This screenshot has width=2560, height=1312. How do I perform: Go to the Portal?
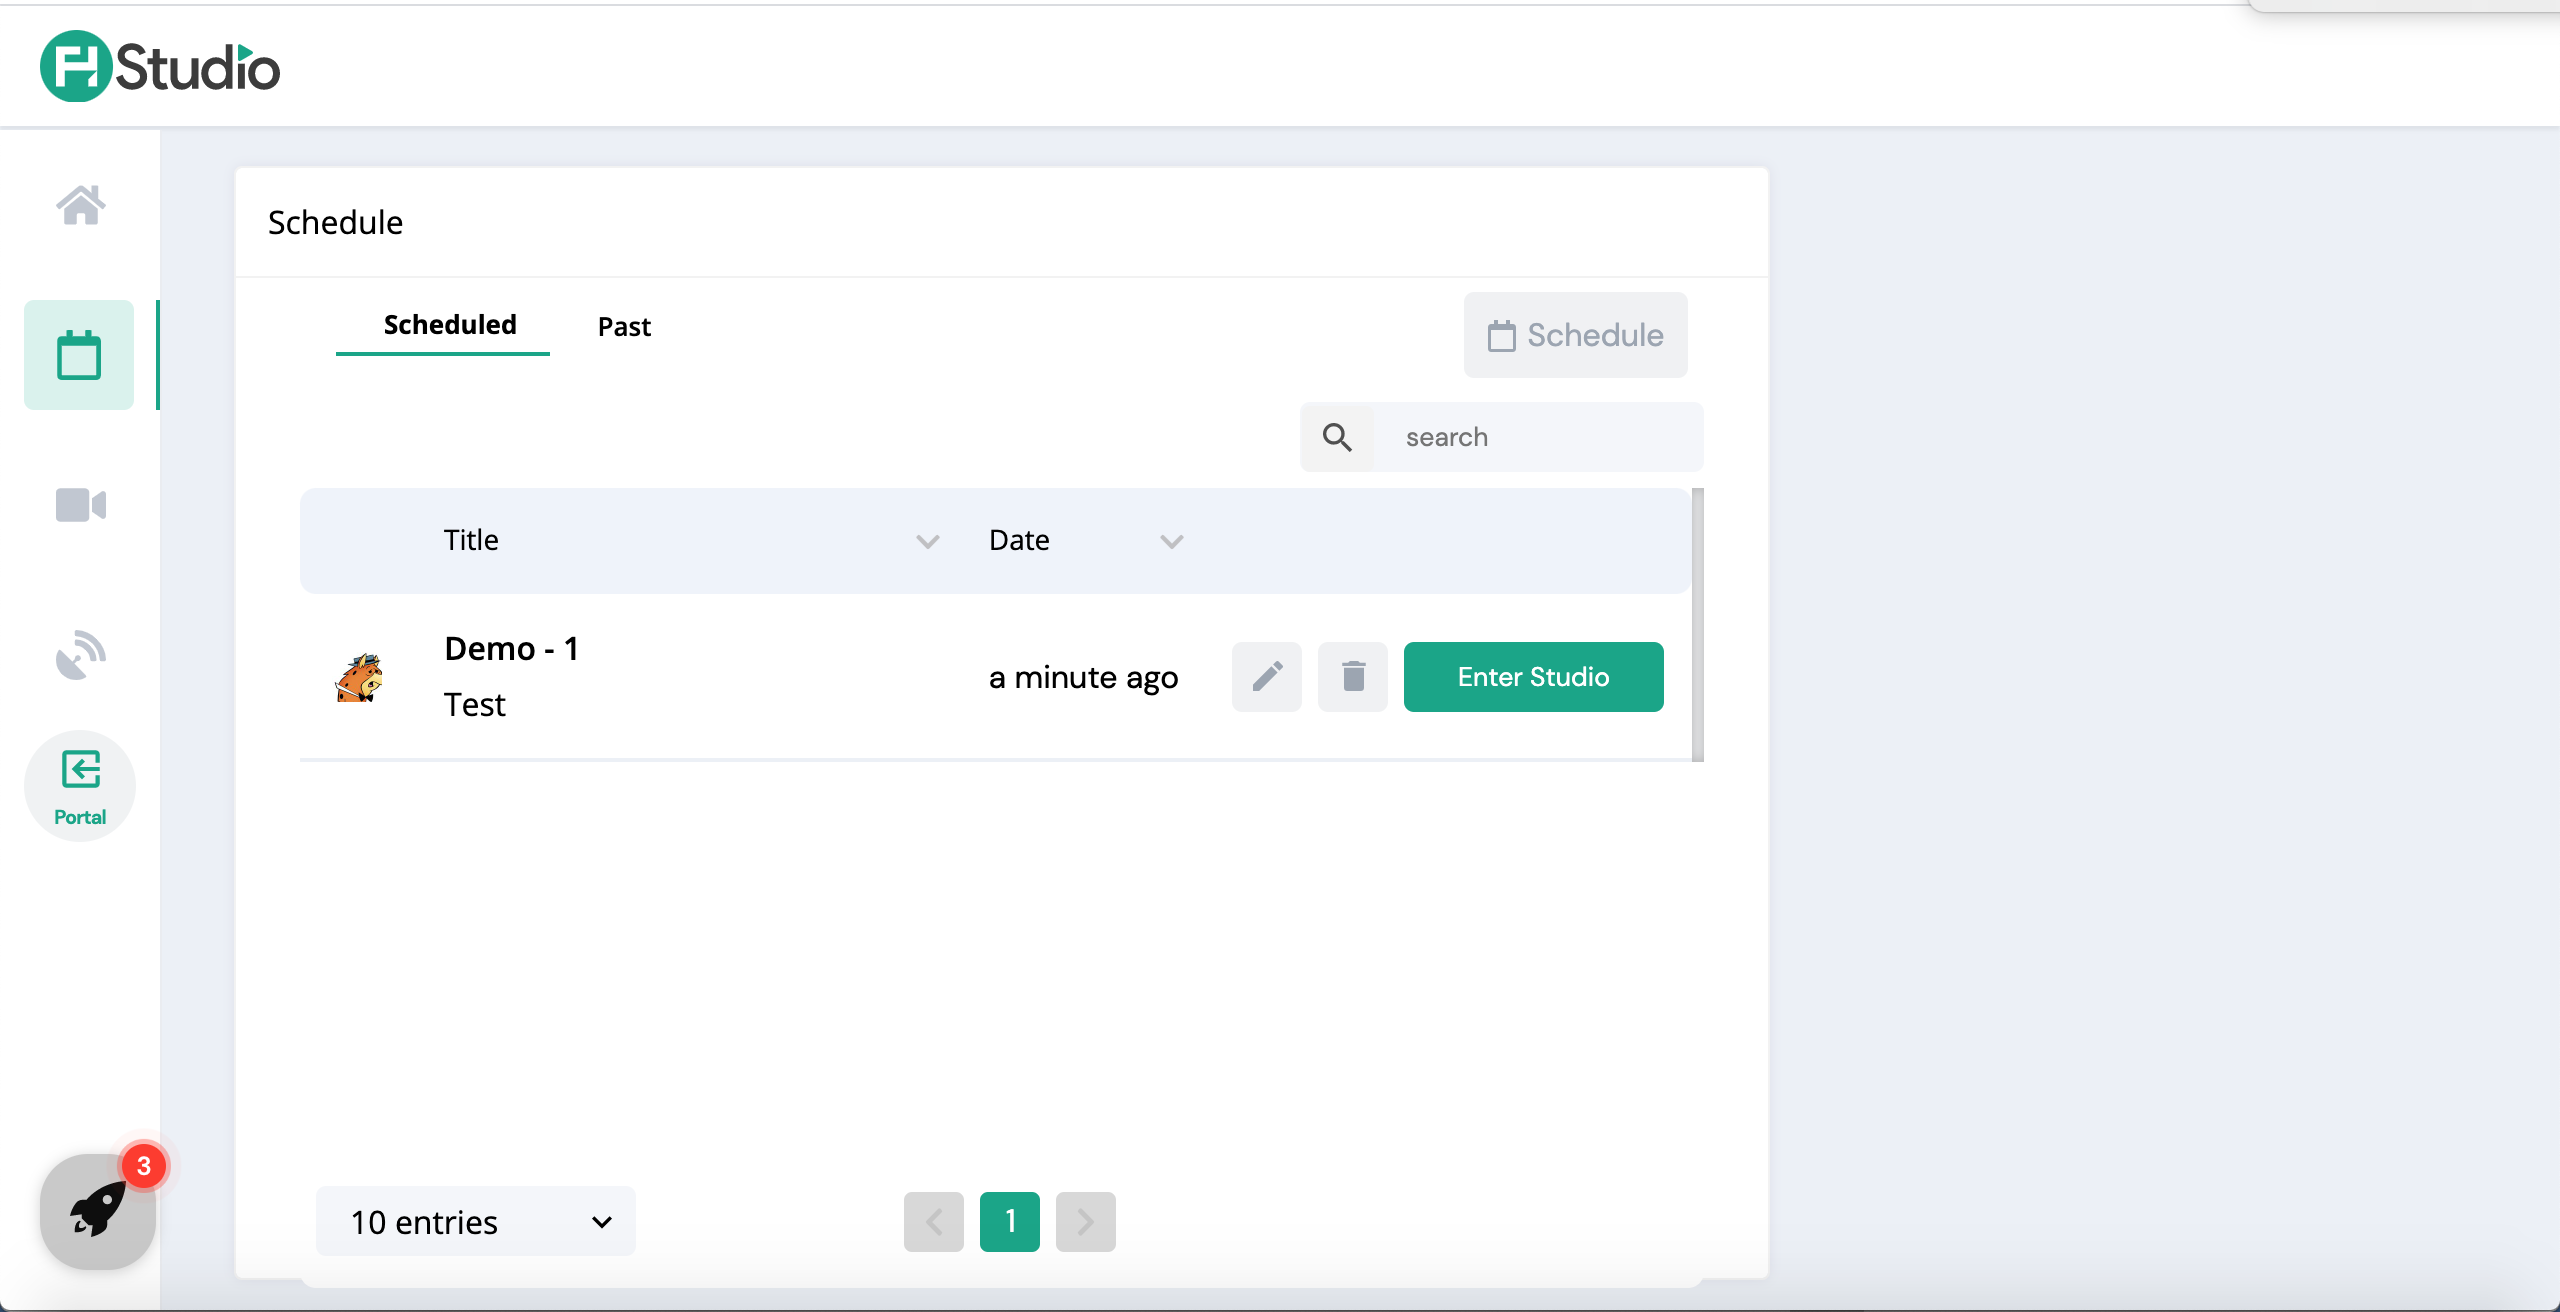[80, 786]
